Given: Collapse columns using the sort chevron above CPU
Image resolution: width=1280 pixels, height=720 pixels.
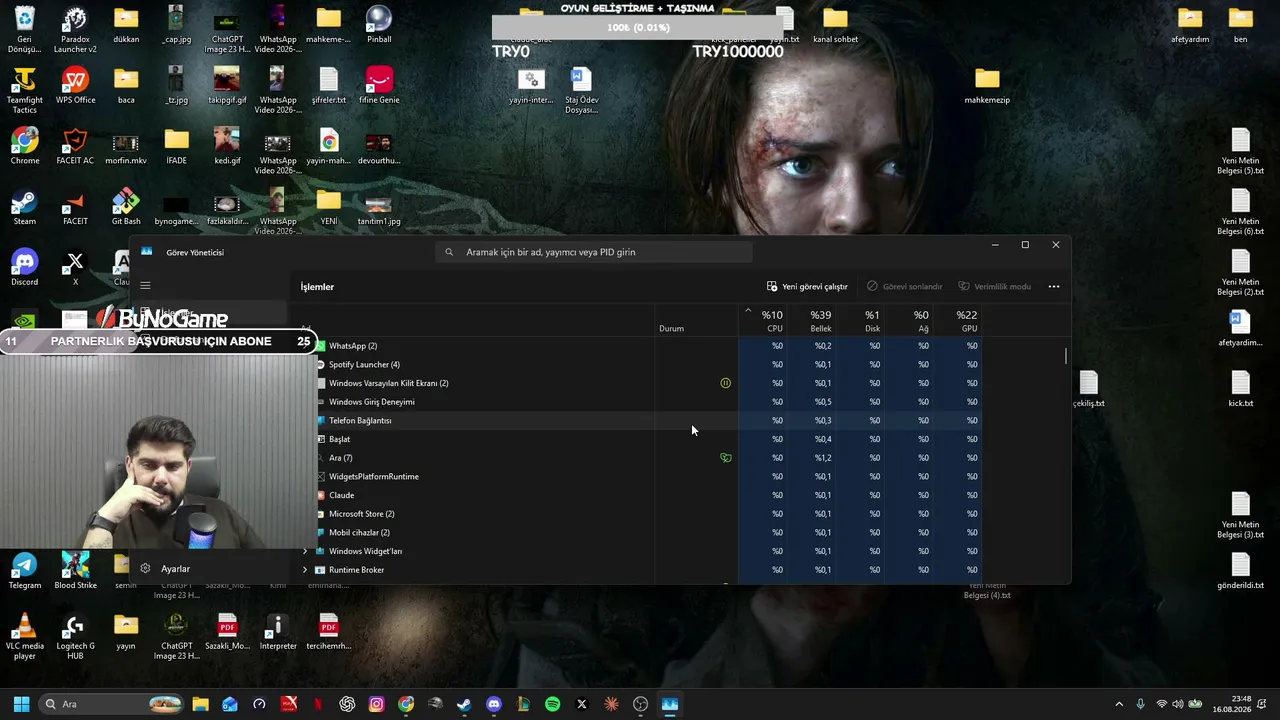Looking at the screenshot, I should (748, 311).
